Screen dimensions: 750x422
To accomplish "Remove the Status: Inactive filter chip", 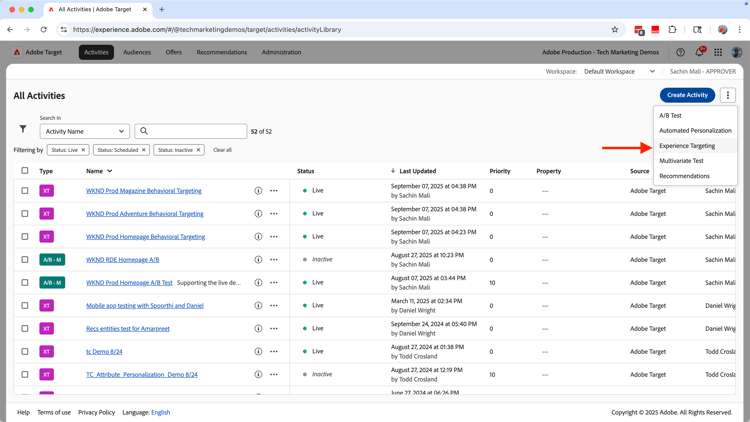I will (x=198, y=150).
